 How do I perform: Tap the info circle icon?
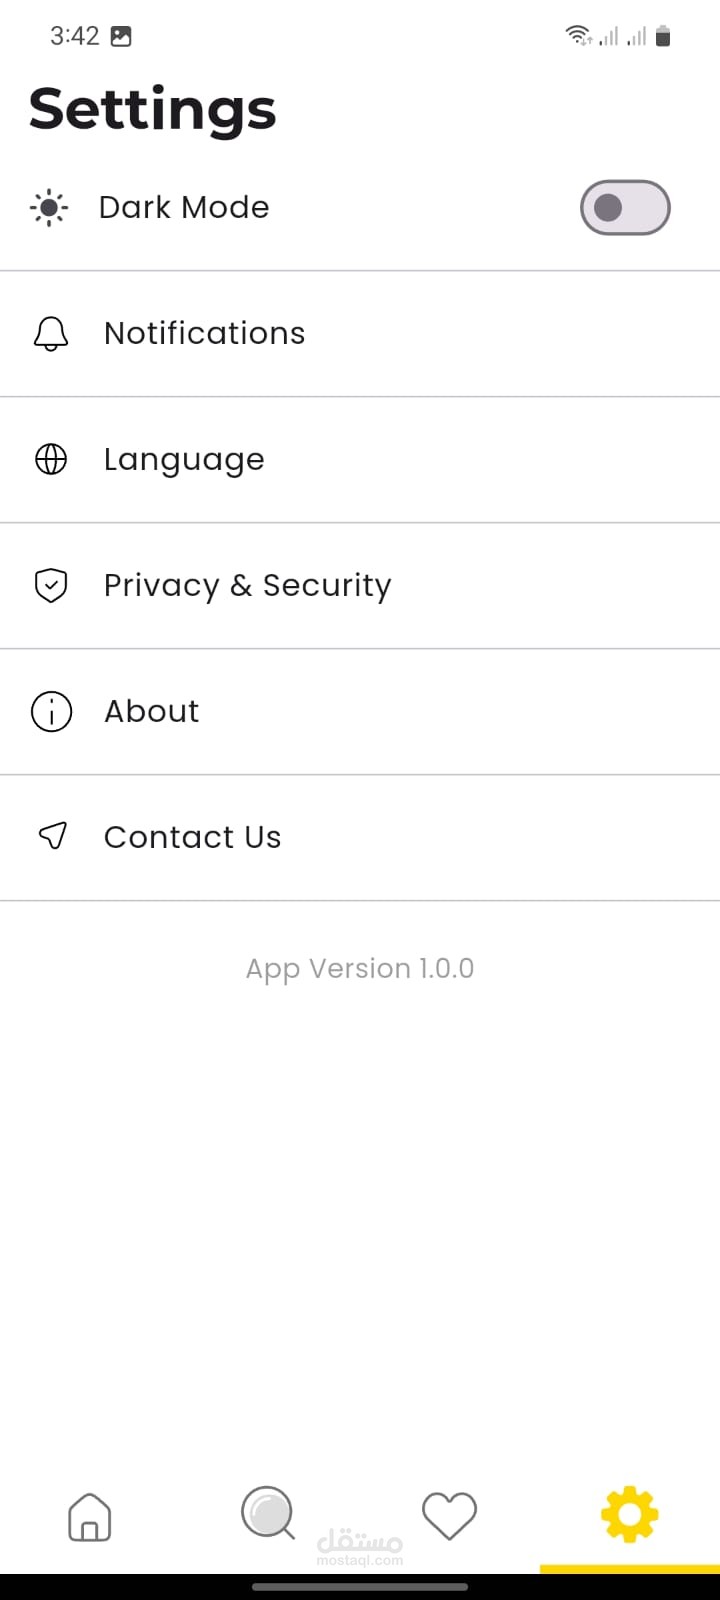[x=51, y=712]
